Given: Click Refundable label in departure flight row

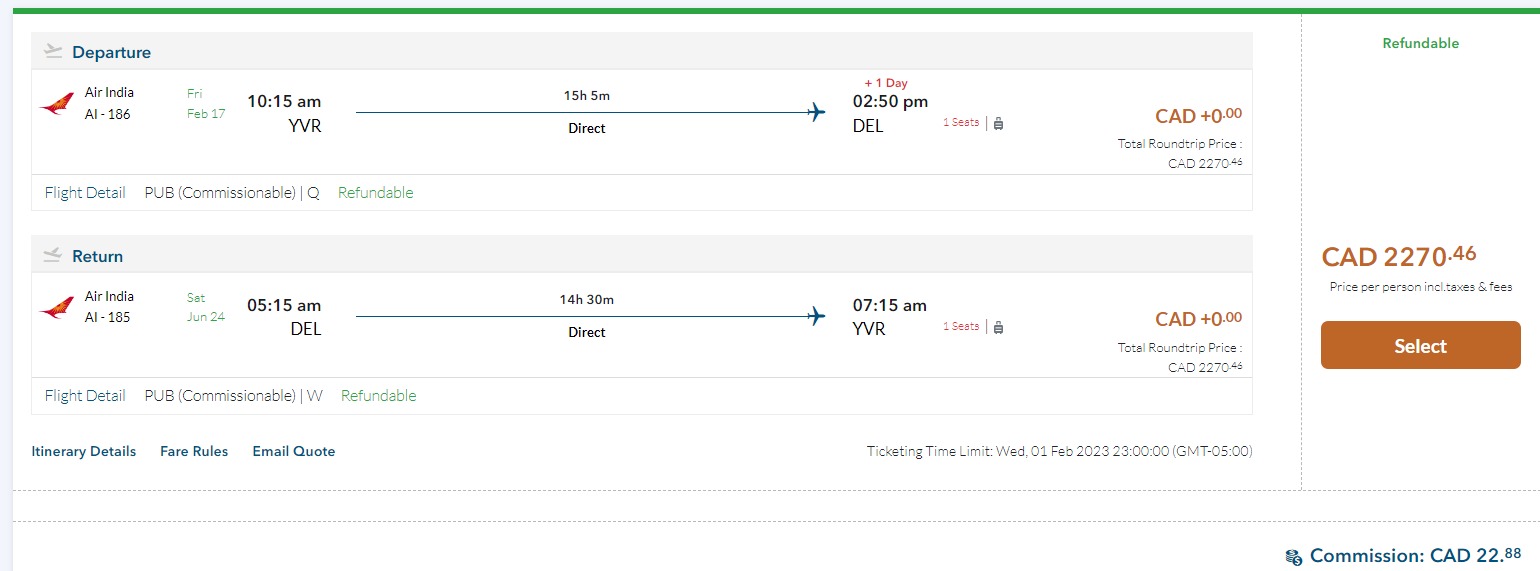Looking at the screenshot, I should pyautogui.click(x=375, y=193).
